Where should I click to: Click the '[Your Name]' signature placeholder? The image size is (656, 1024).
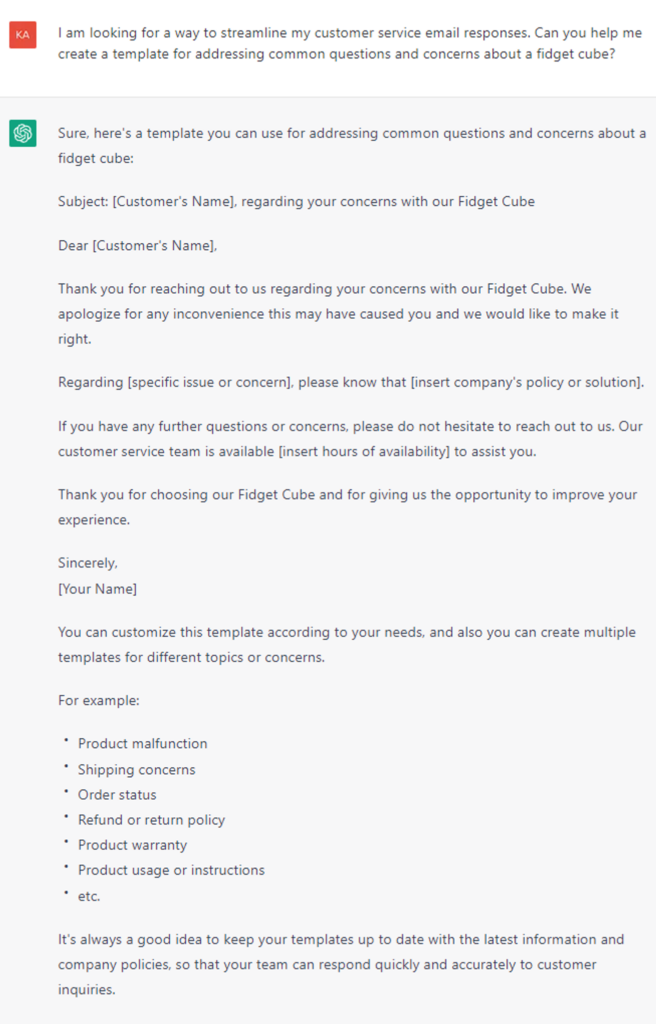tap(97, 589)
